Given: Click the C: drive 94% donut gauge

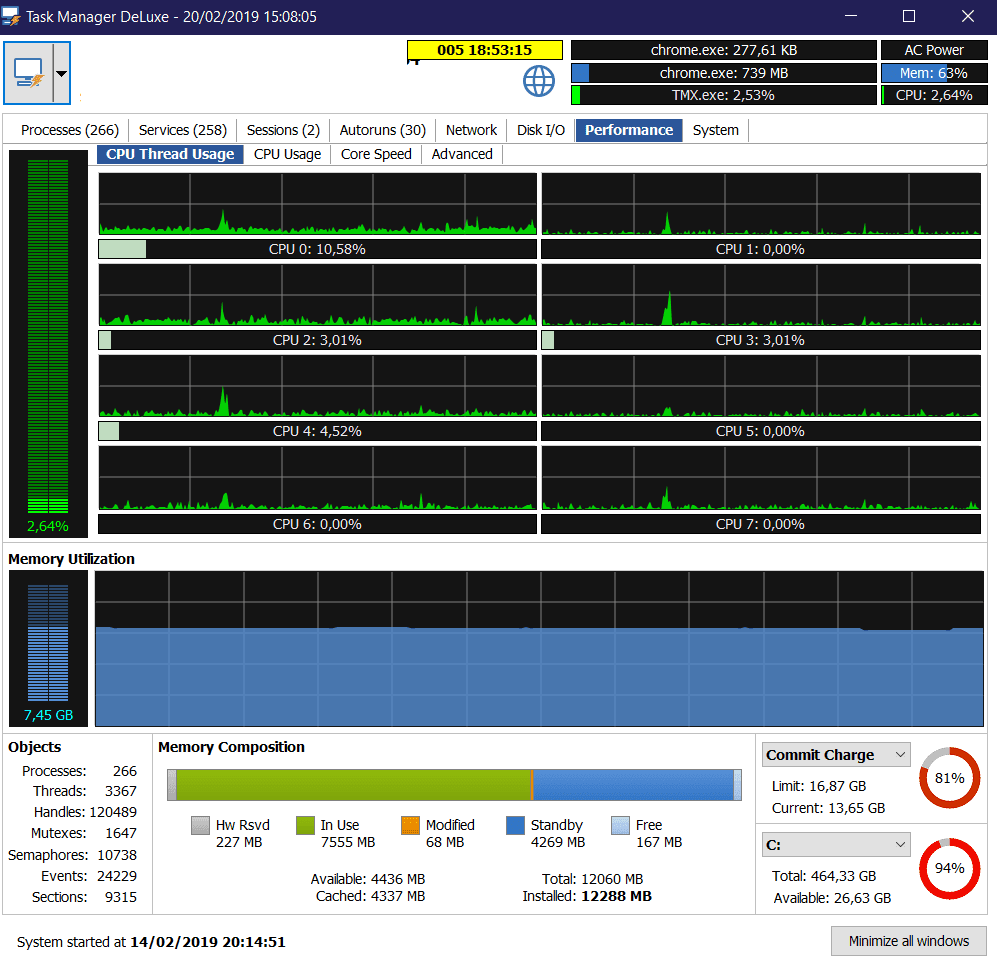Looking at the screenshot, I should 949,868.
